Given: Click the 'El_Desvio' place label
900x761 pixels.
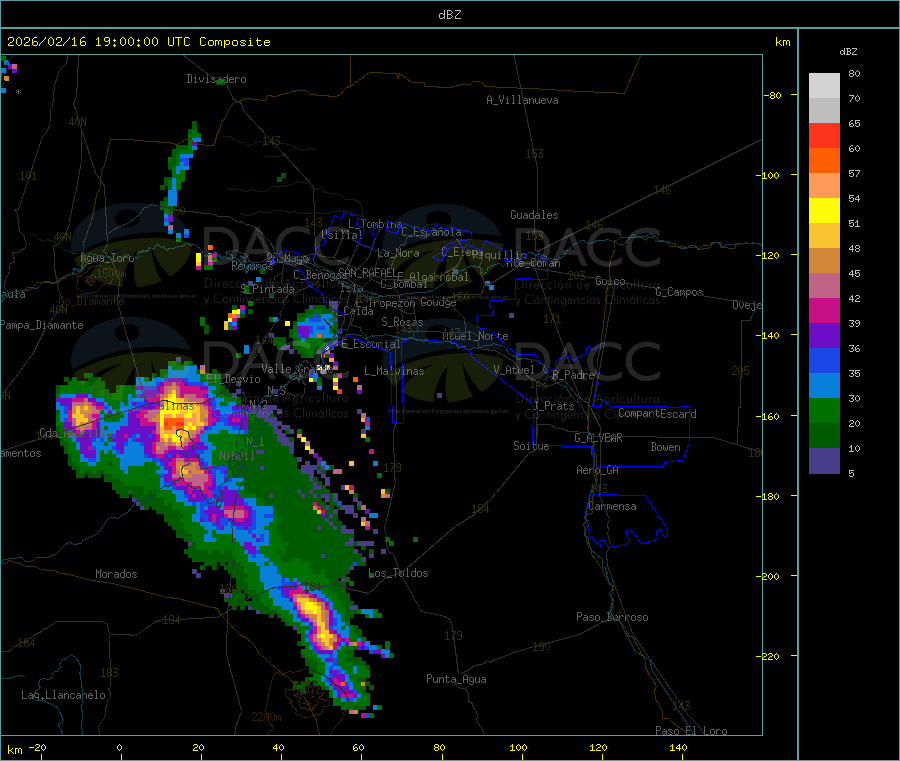Looking at the screenshot, I should pyautogui.click(x=234, y=379).
